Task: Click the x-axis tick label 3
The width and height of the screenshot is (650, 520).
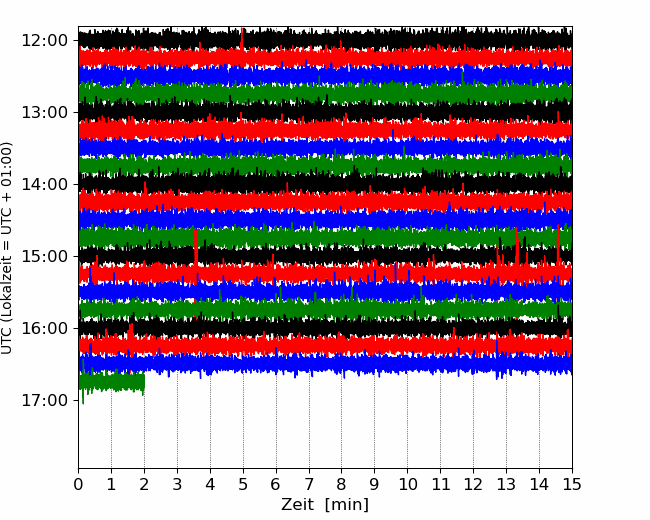Action: (177, 484)
